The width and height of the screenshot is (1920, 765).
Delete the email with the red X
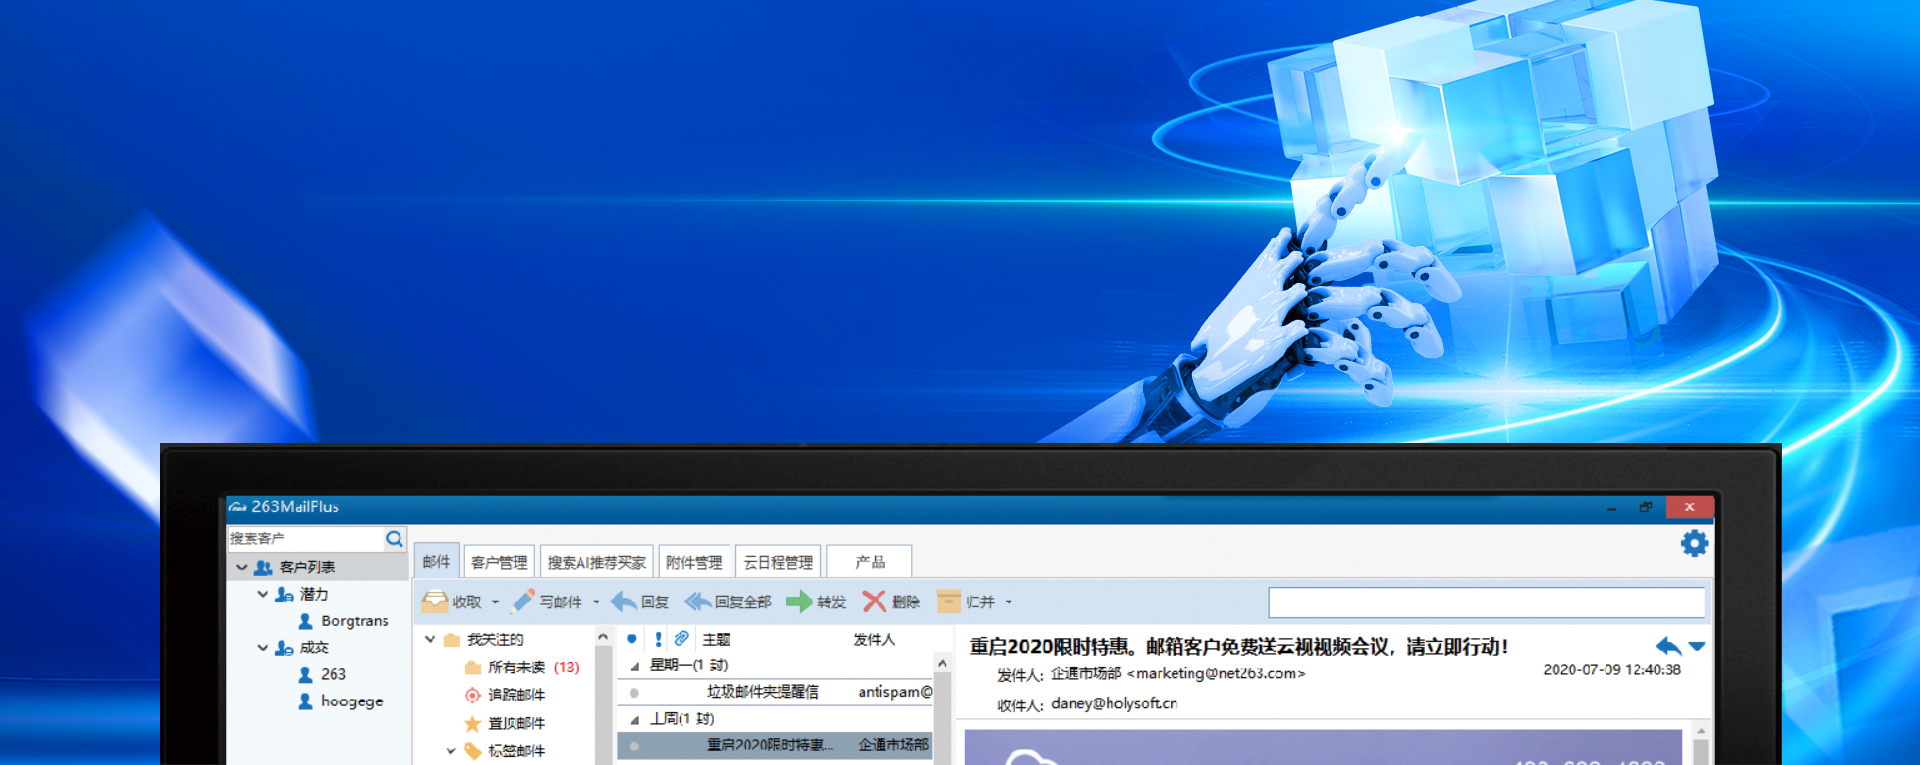(874, 601)
